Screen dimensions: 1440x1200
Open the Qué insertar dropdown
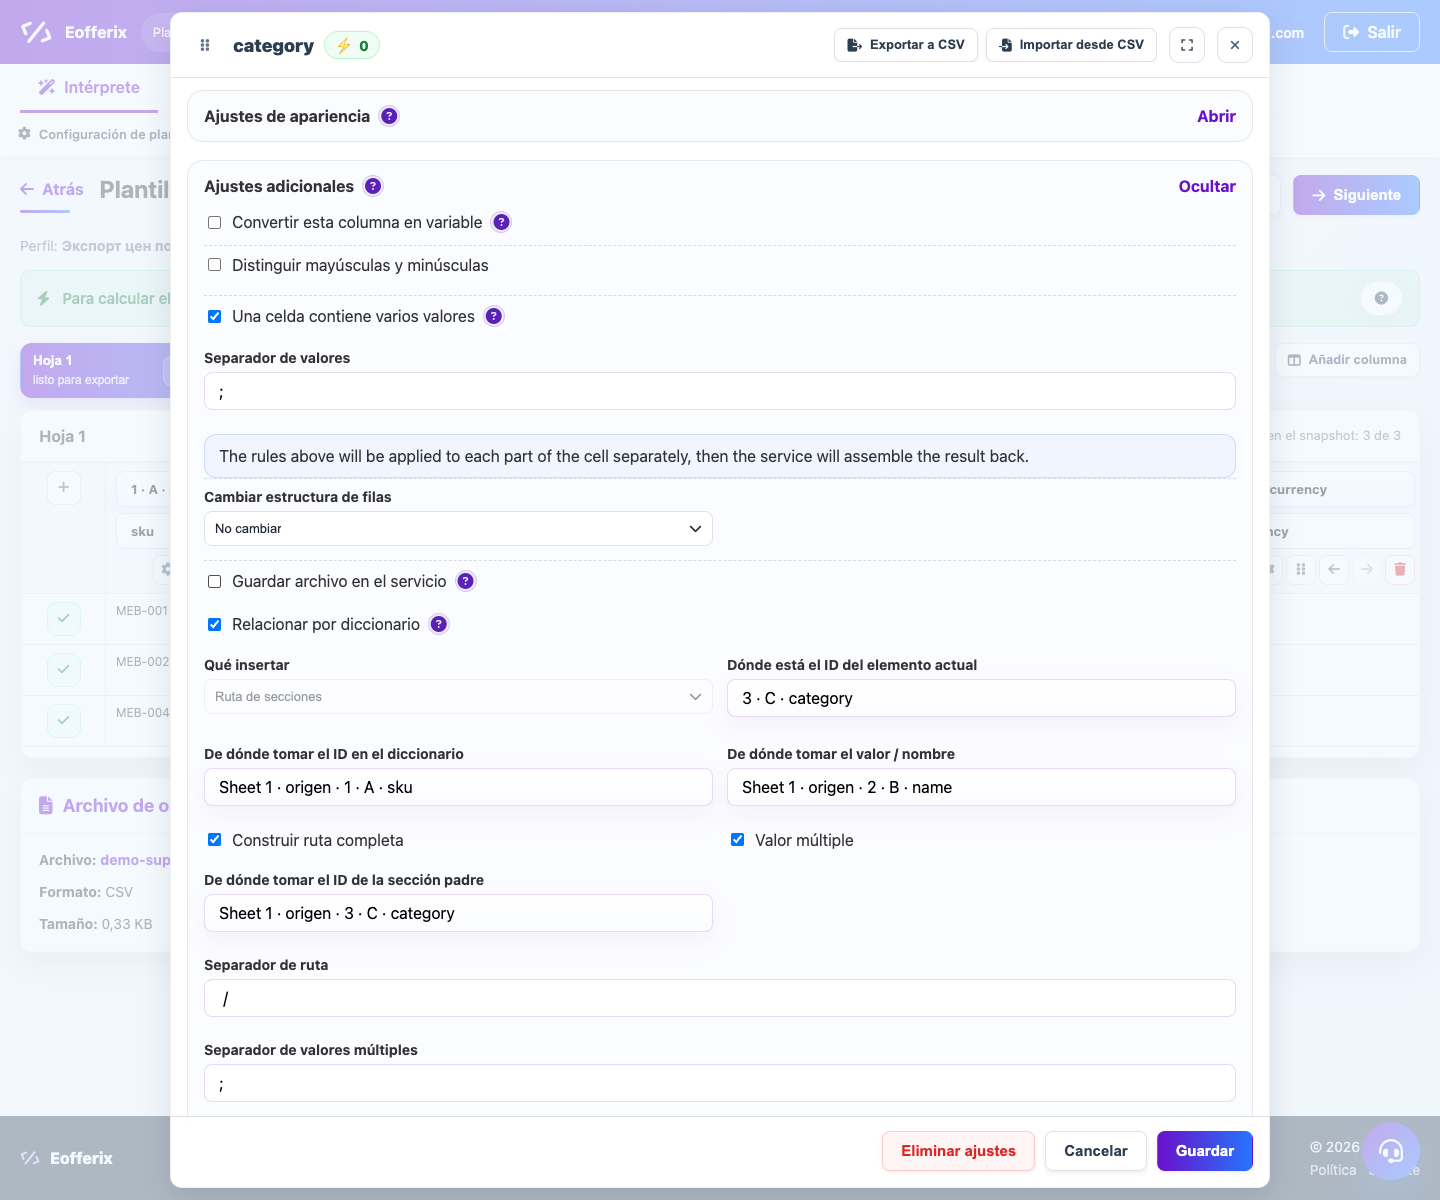tap(458, 697)
